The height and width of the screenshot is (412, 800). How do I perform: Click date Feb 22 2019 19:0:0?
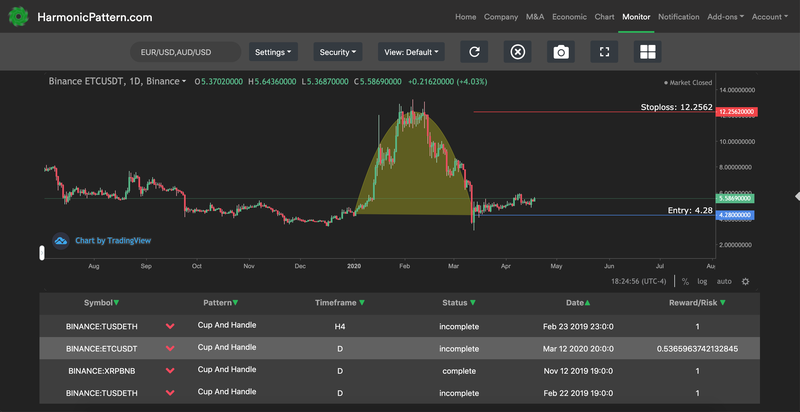point(579,394)
